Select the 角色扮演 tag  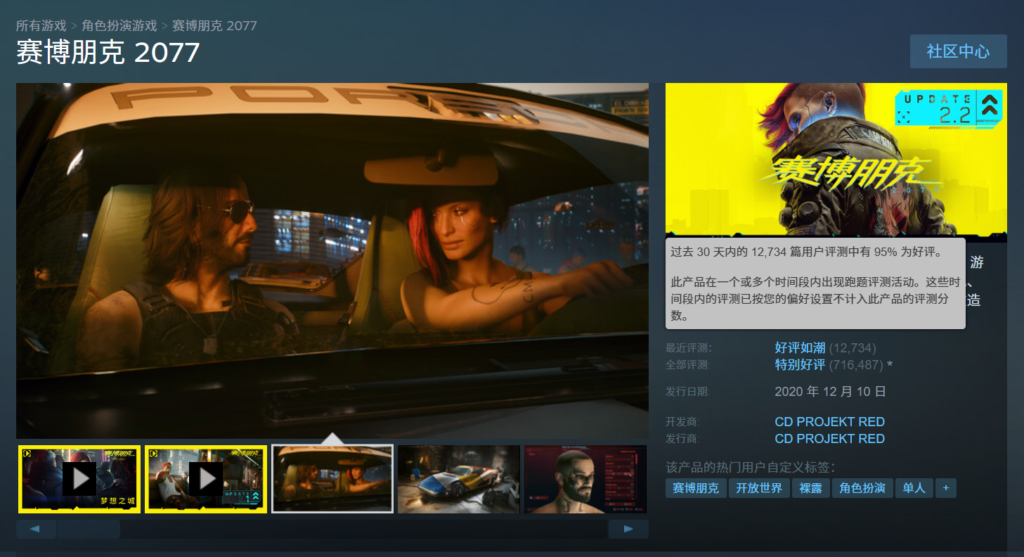862,488
